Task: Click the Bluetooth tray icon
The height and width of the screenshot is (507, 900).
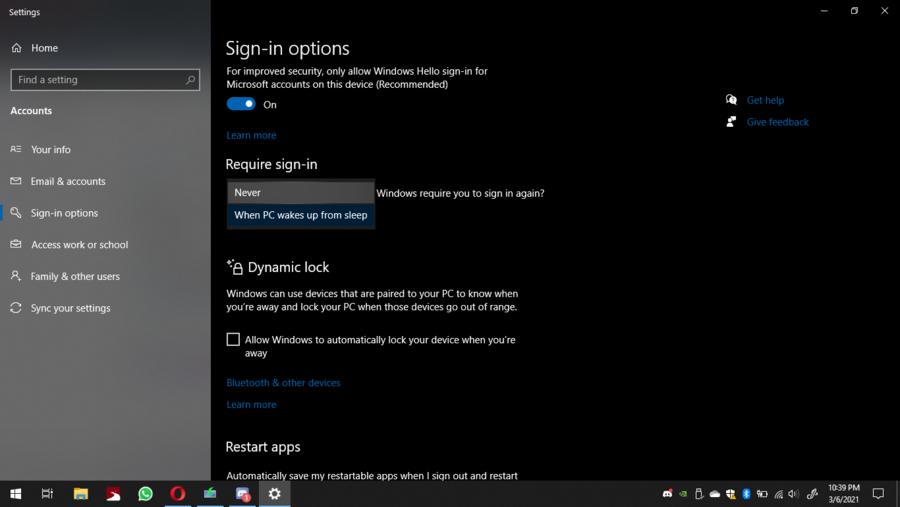Action: [746, 494]
